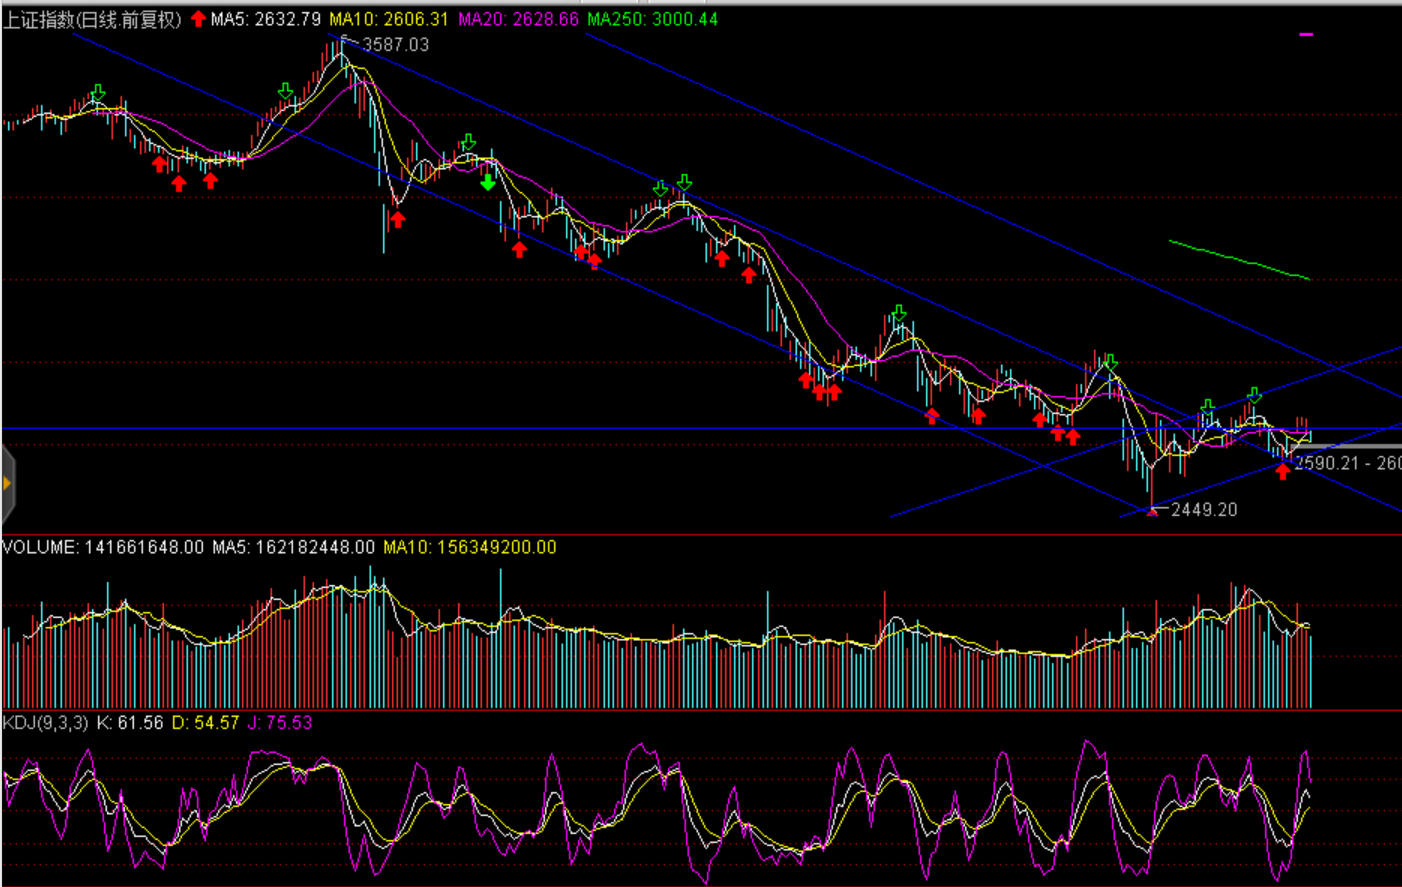Screen dimensions: 1402x887
Task: Click the KDJ(9,3,3) indicator label
Action: 46,722
